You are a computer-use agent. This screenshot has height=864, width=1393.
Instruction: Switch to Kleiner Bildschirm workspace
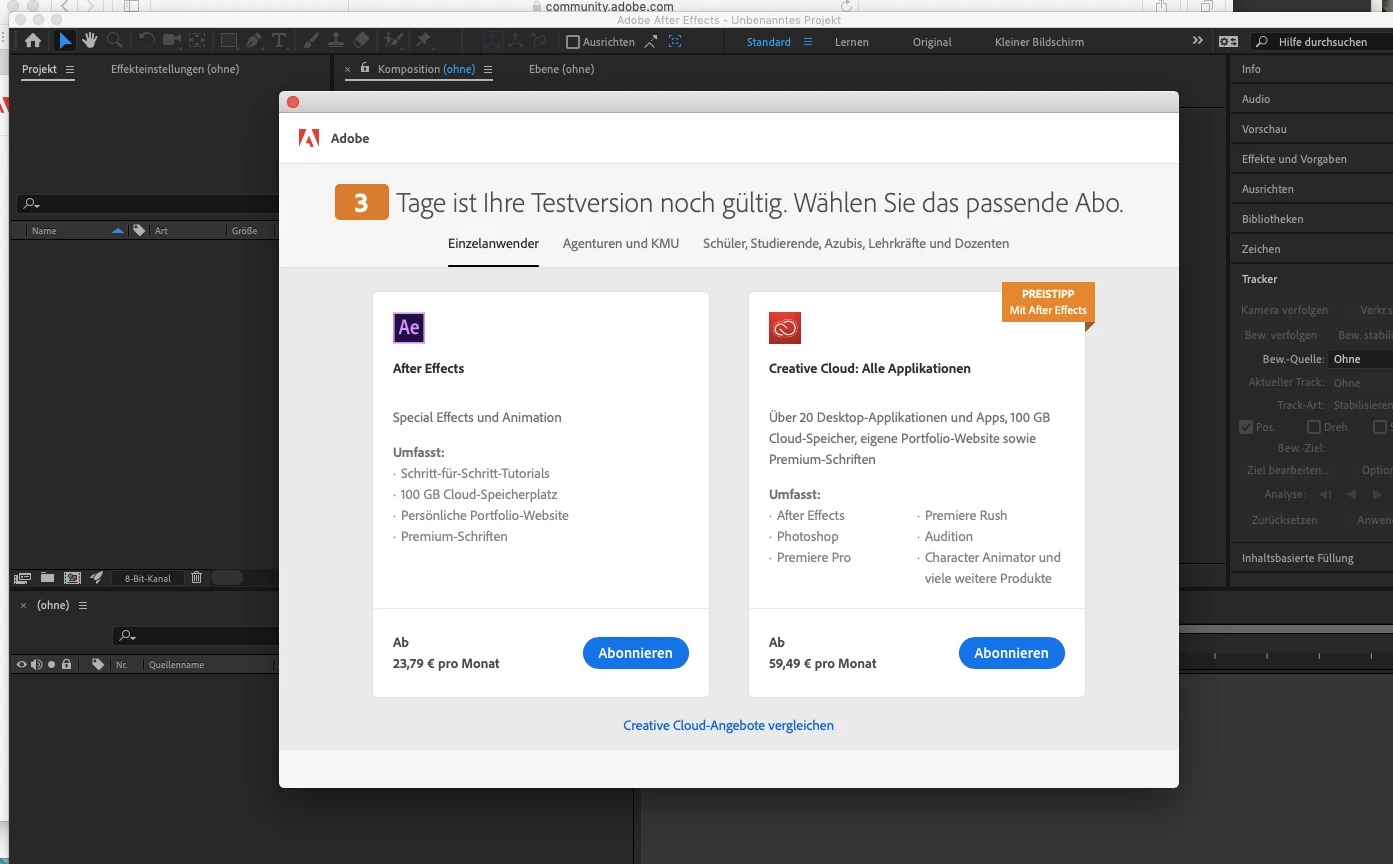(1039, 42)
